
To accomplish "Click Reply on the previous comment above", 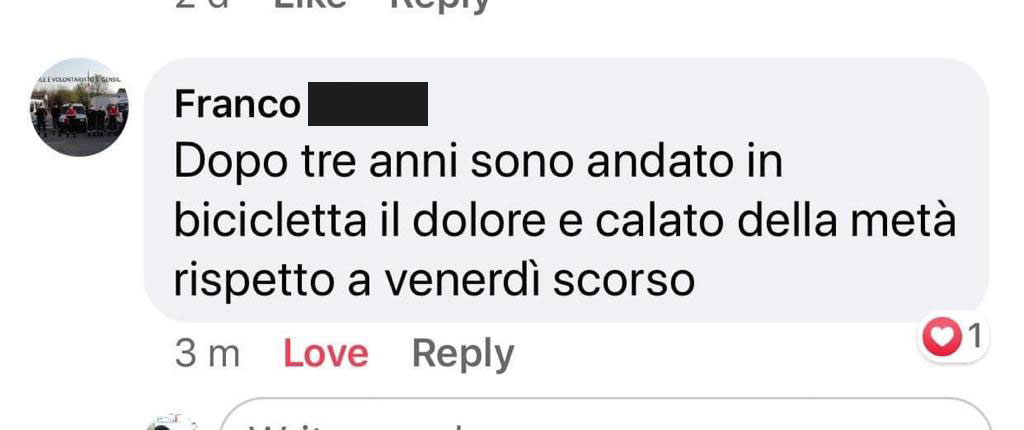I will point(440,5).
